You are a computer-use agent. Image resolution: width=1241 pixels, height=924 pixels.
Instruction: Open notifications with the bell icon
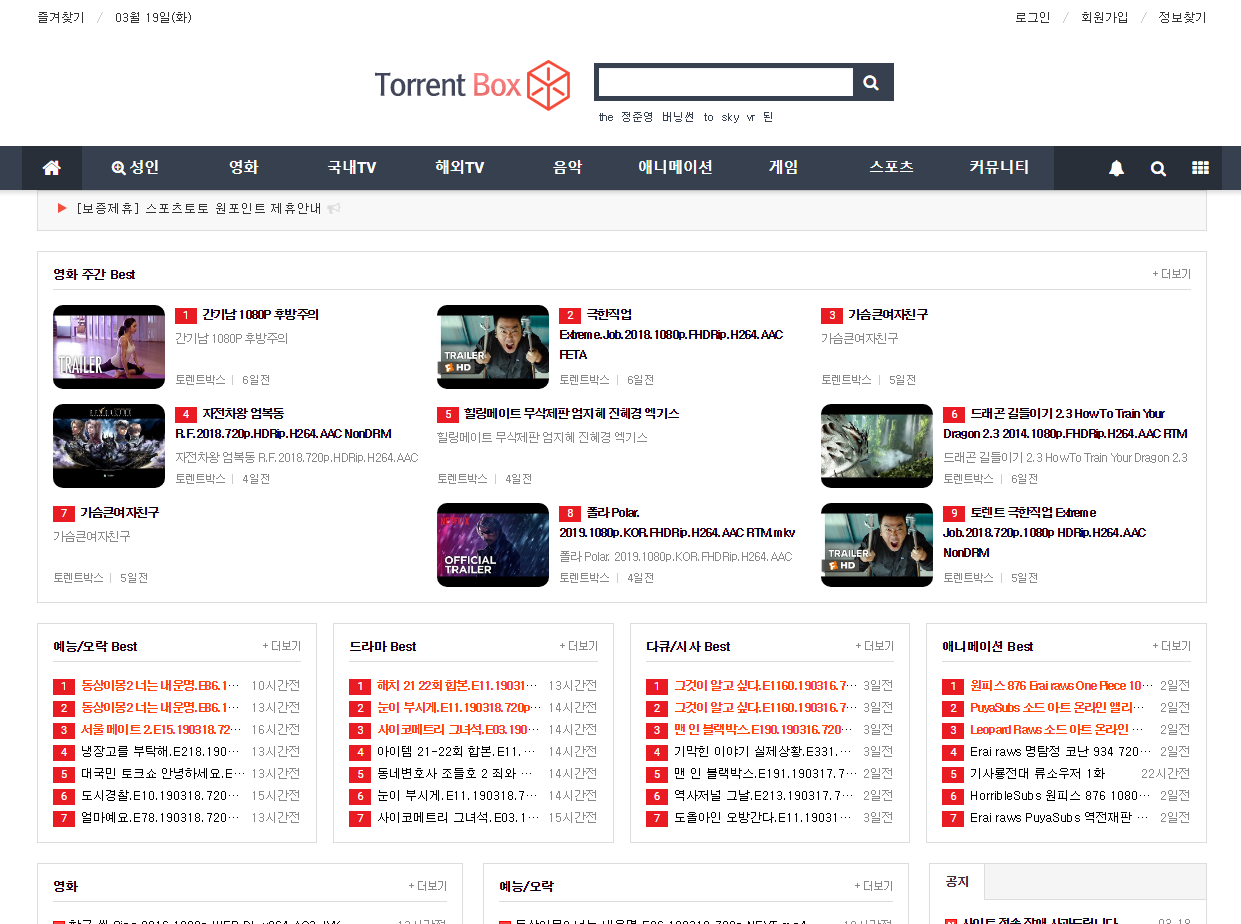coord(1116,168)
